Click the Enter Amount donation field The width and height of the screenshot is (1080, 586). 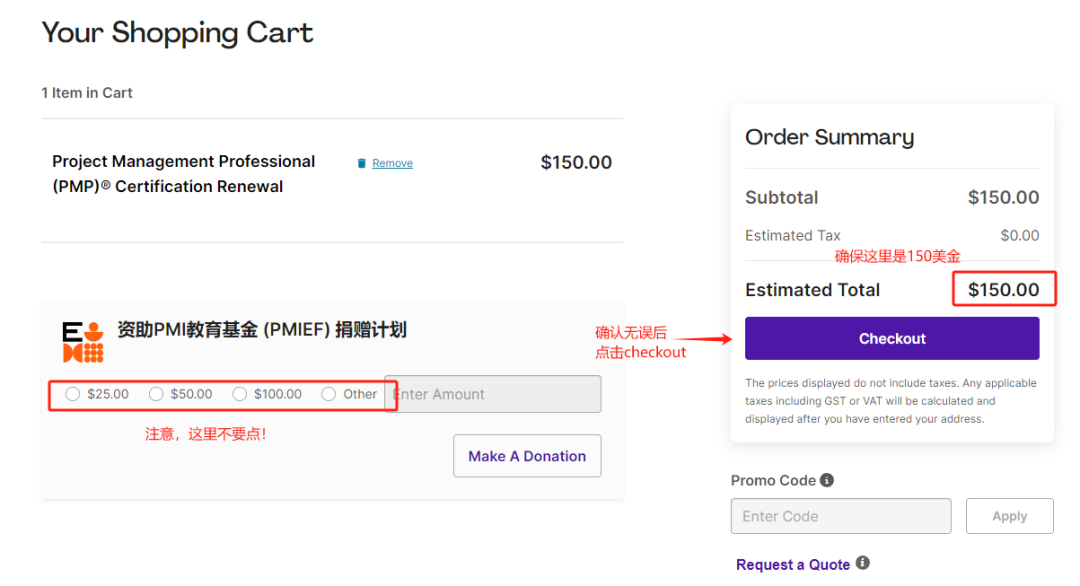pyautogui.click(x=494, y=394)
